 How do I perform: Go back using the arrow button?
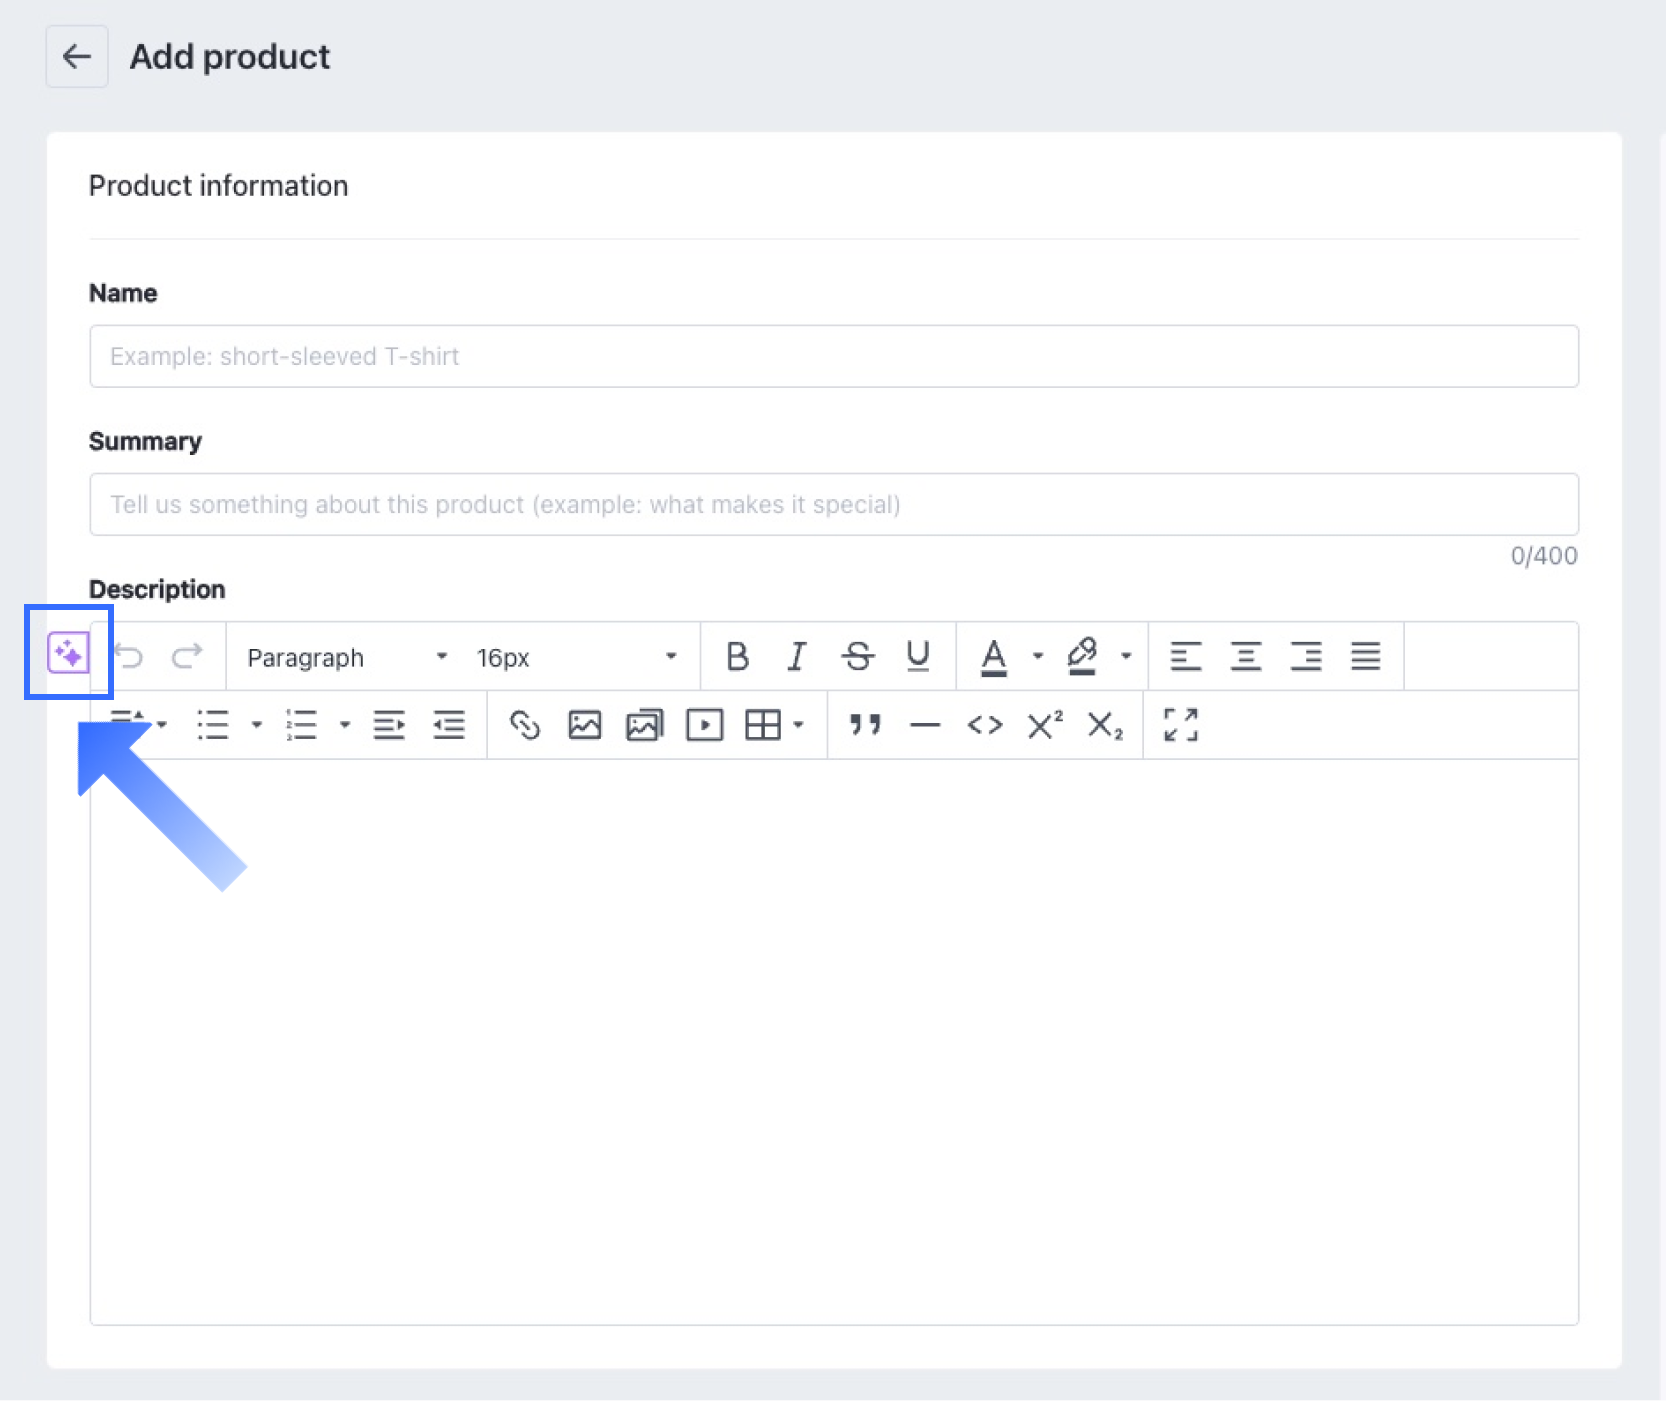77,57
